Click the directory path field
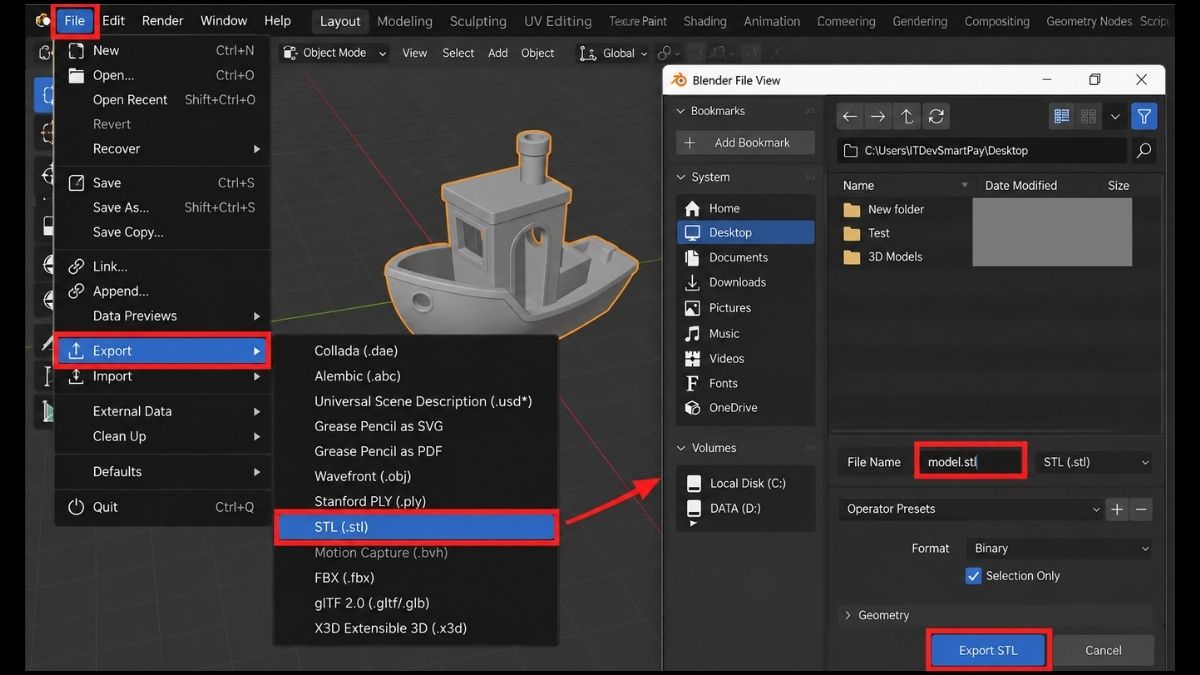This screenshot has width=1200, height=675. [x=982, y=151]
